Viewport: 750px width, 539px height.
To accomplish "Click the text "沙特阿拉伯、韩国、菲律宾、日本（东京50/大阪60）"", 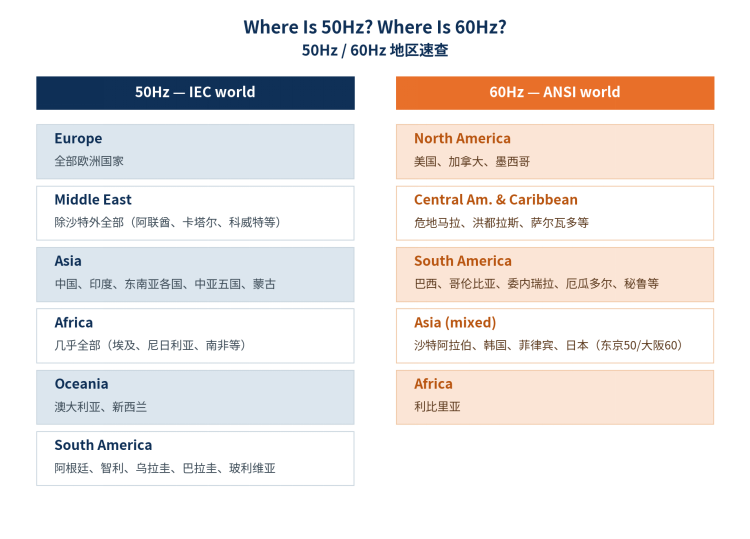I will pyautogui.click(x=549, y=345).
